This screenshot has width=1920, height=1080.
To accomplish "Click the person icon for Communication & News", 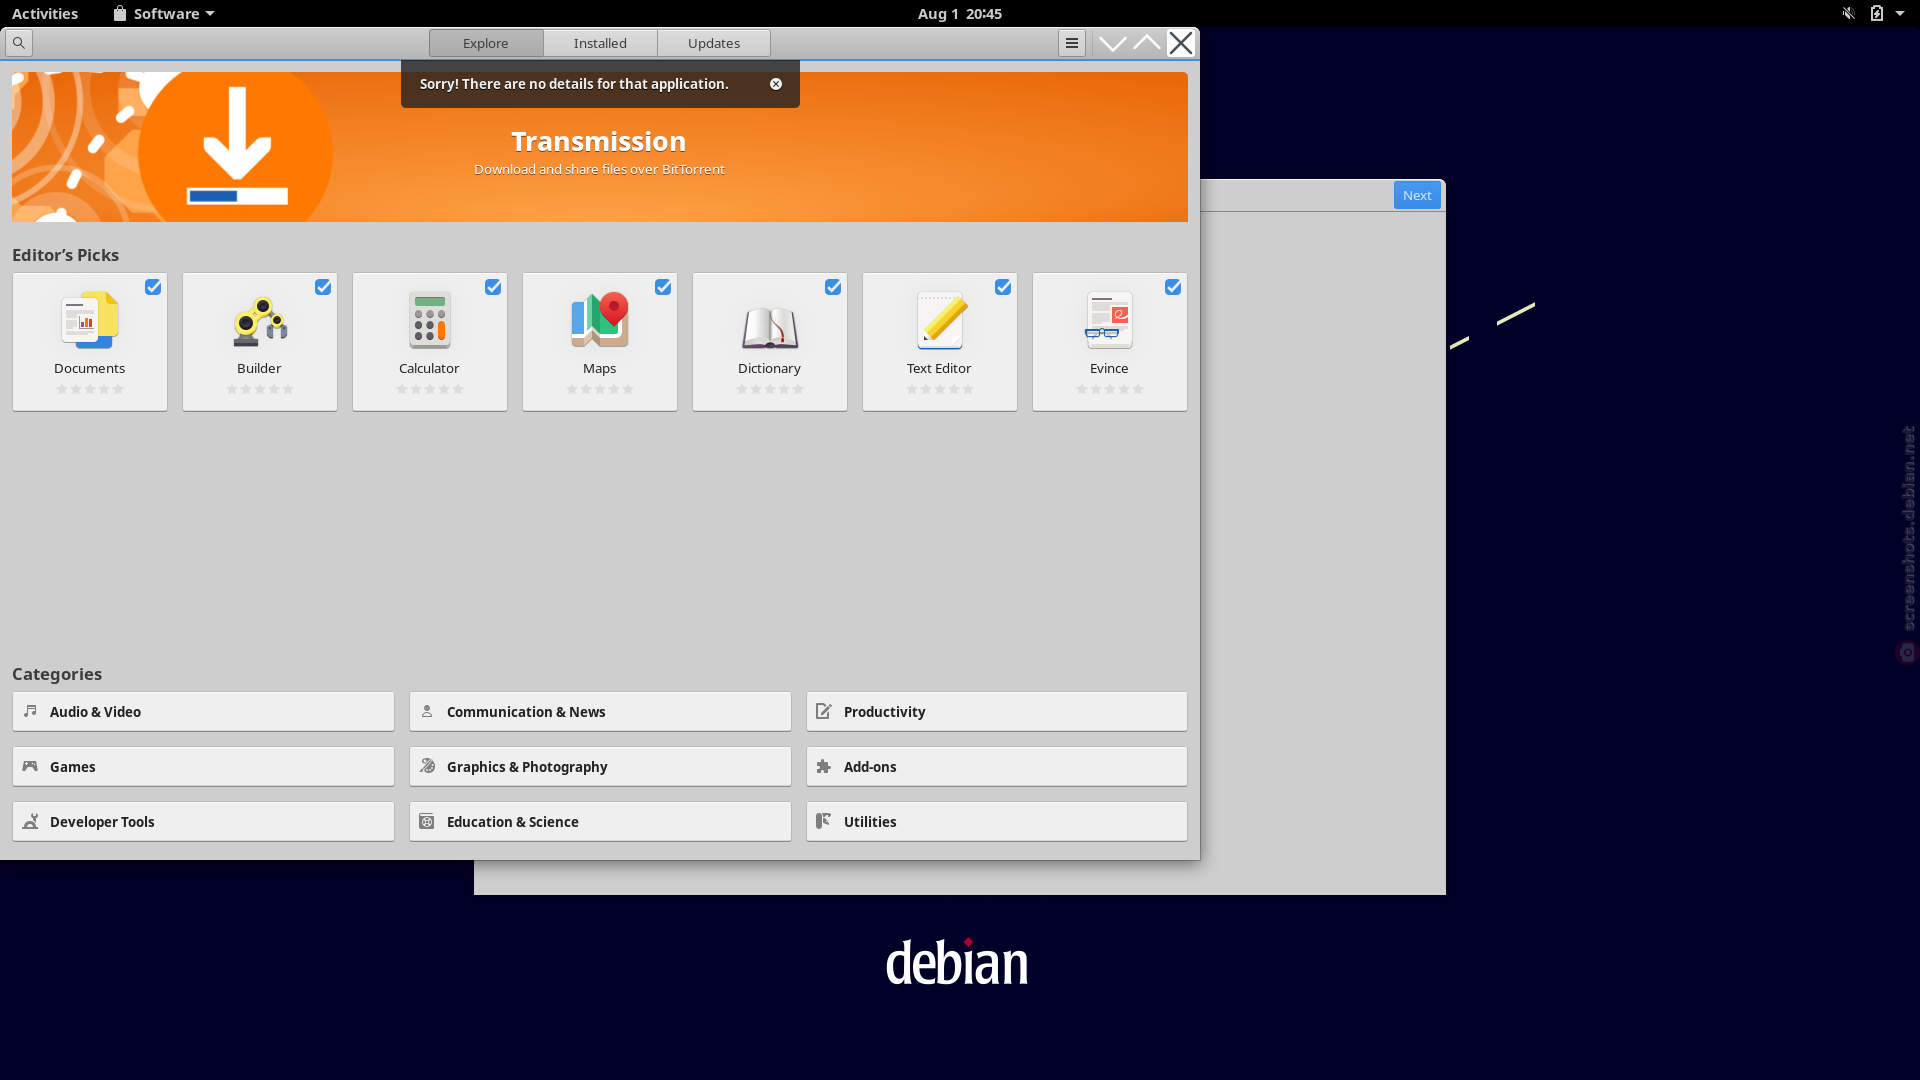I will 427,711.
